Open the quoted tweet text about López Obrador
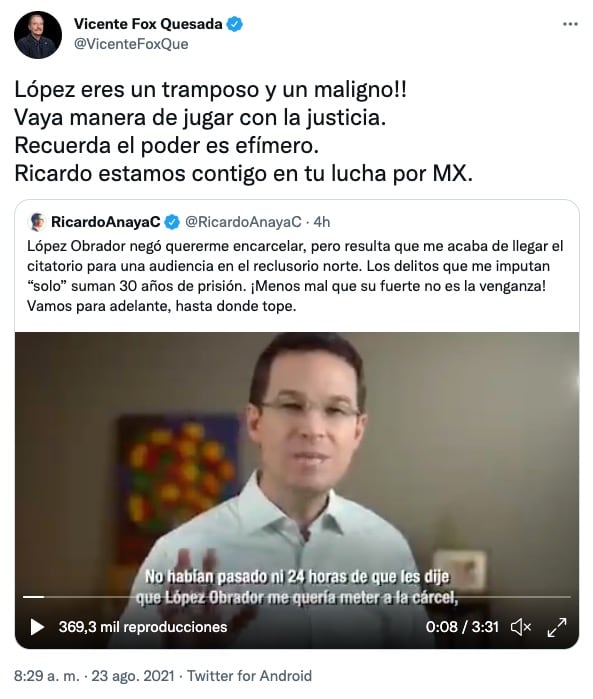 click(295, 276)
